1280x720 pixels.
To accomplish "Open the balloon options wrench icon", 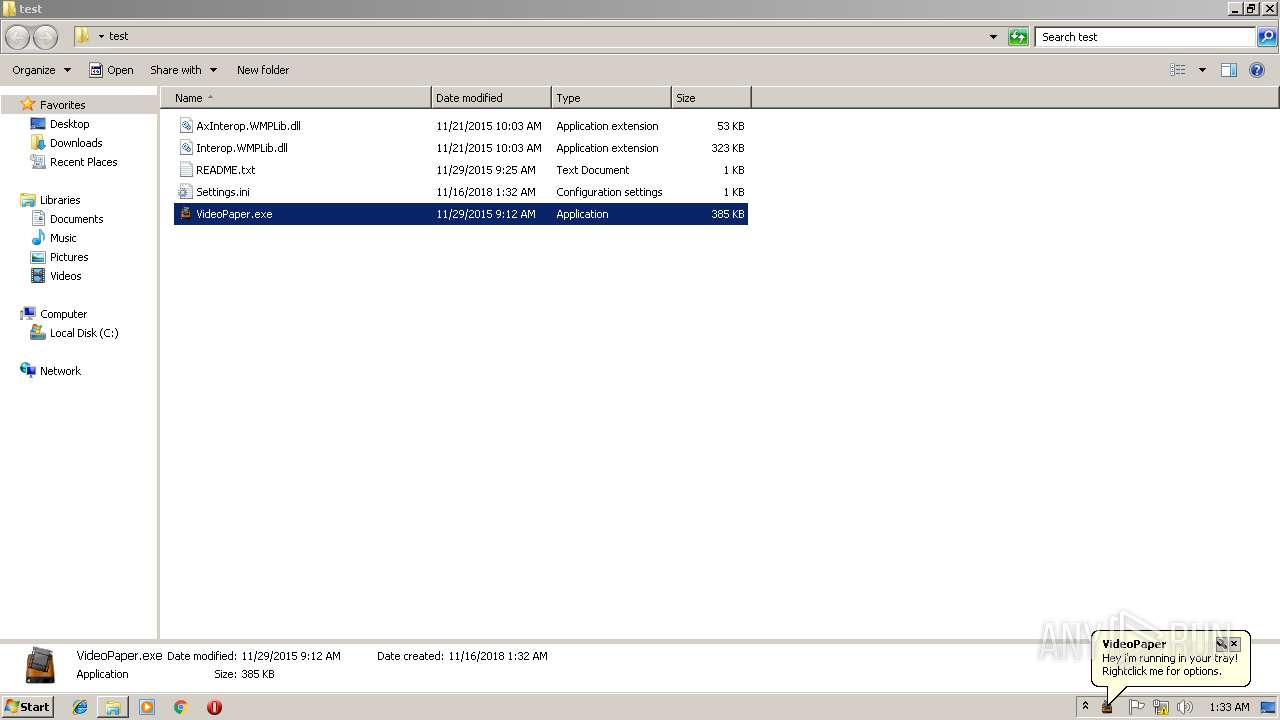I will point(1221,644).
